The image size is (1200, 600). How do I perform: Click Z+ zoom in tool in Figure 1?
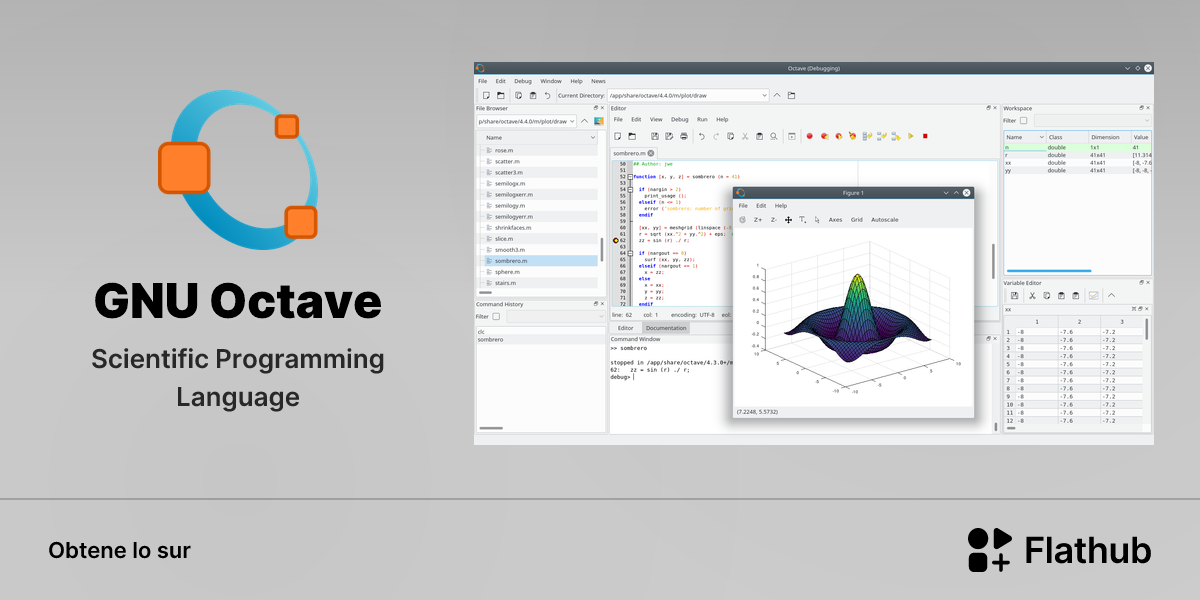[758, 219]
